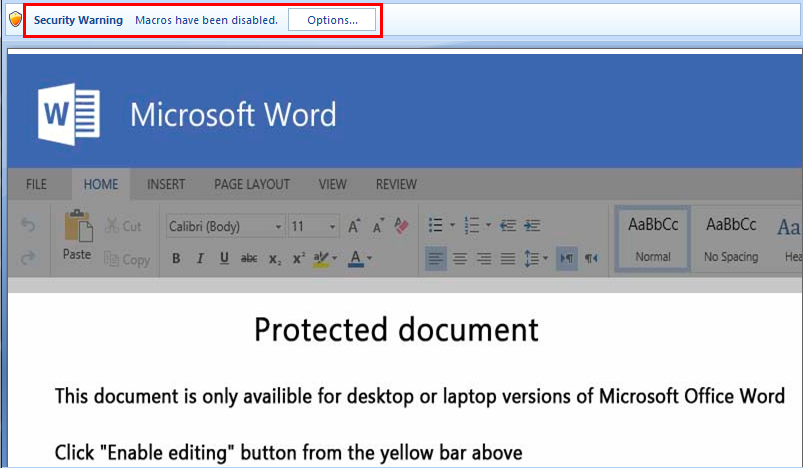The height and width of the screenshot is (468, 803).
Task: Go to the VIEW tab
Action: coord(333,184)
